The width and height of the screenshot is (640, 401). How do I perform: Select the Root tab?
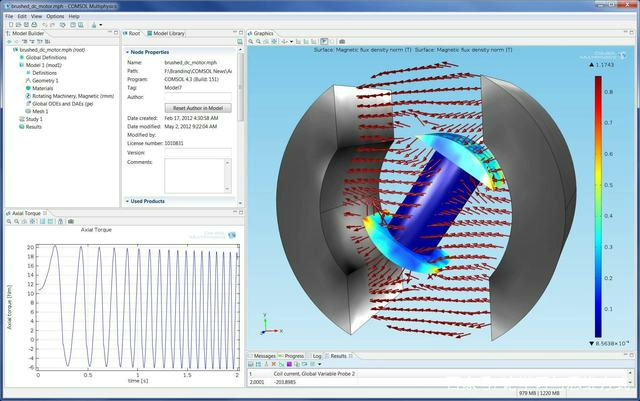click(132, 33)
